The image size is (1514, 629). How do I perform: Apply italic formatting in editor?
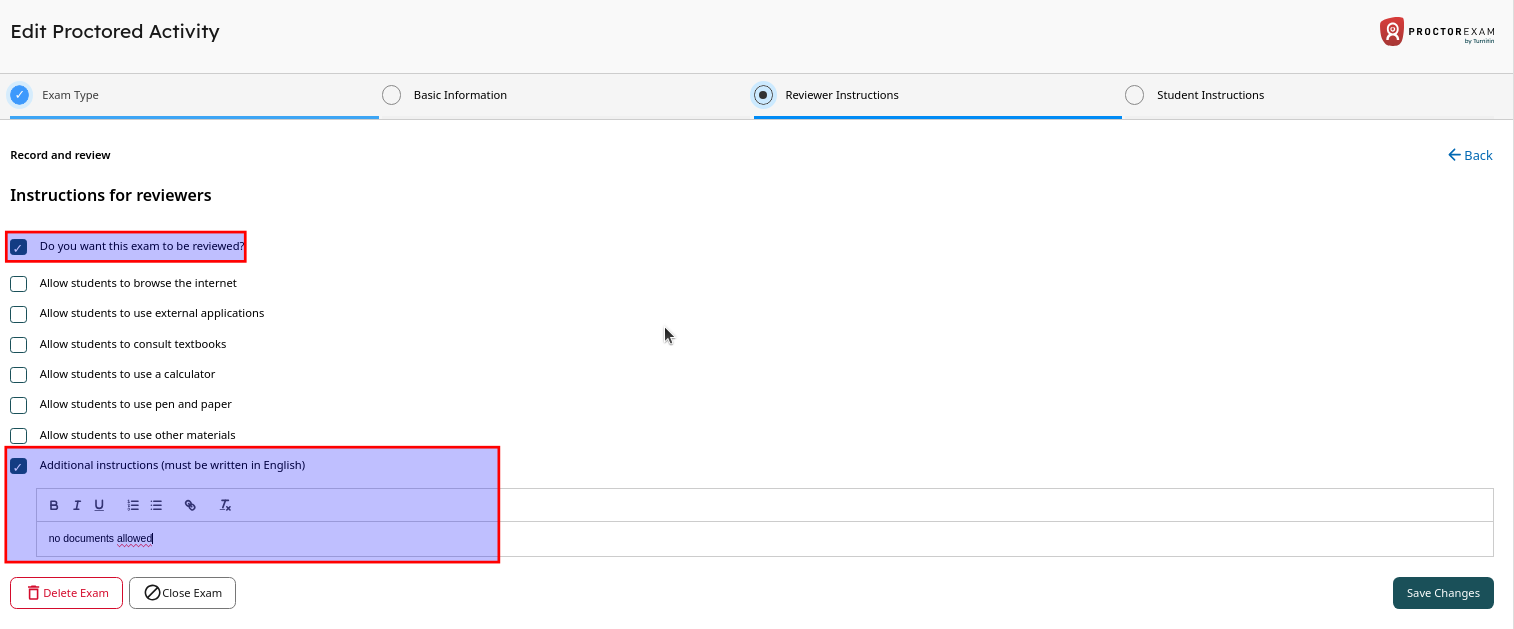click(x=77, y=505)
